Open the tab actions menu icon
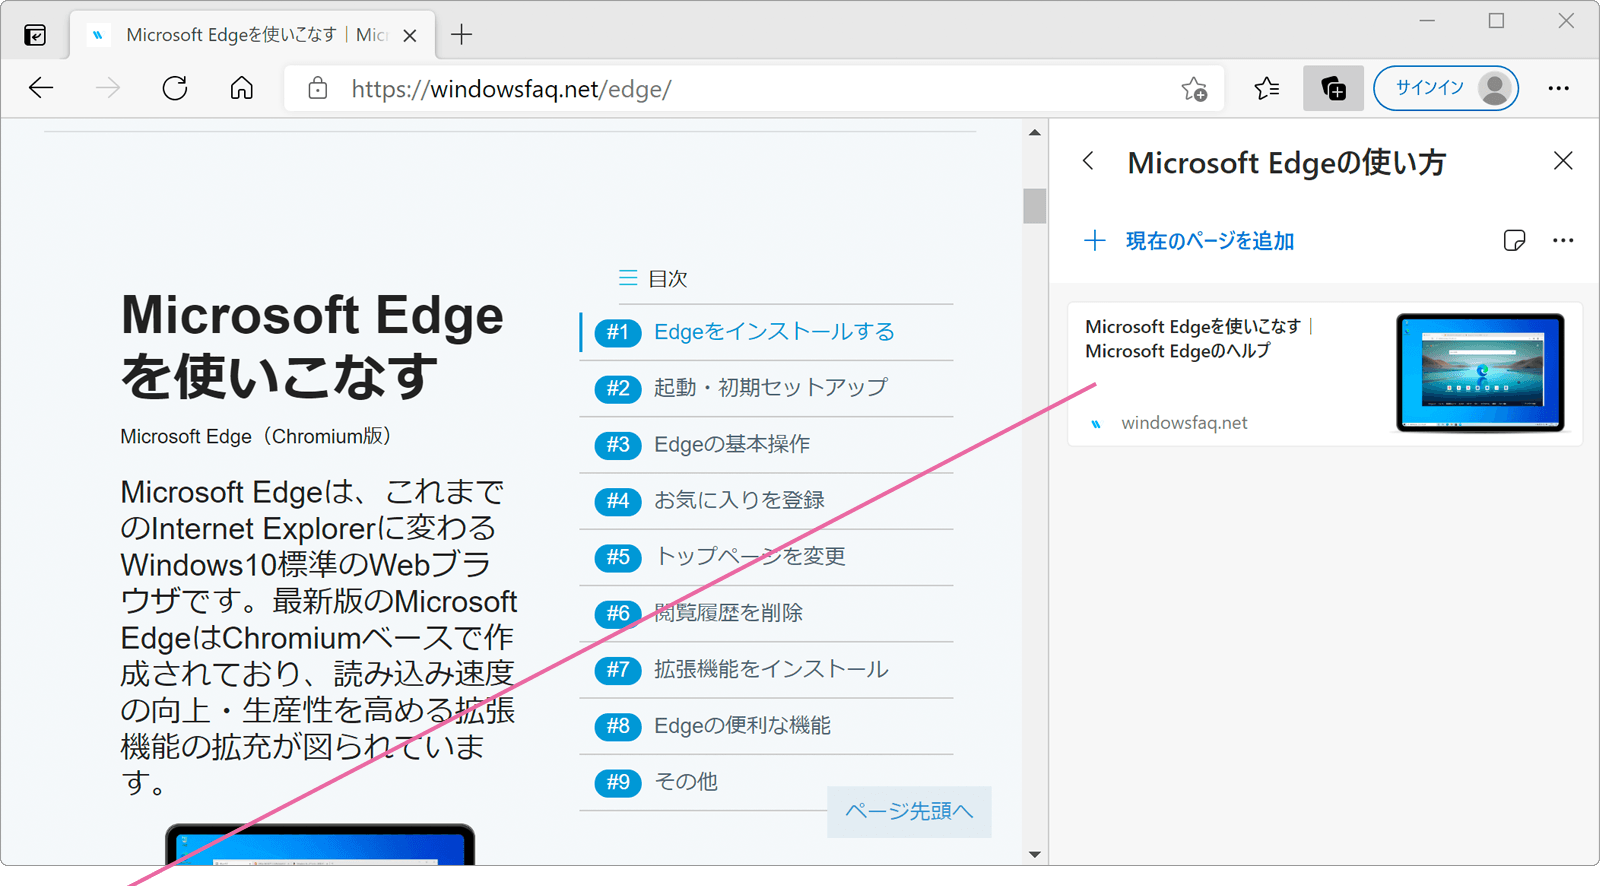The height and width of the screenshot is (886, 1600). coord(35,36)
